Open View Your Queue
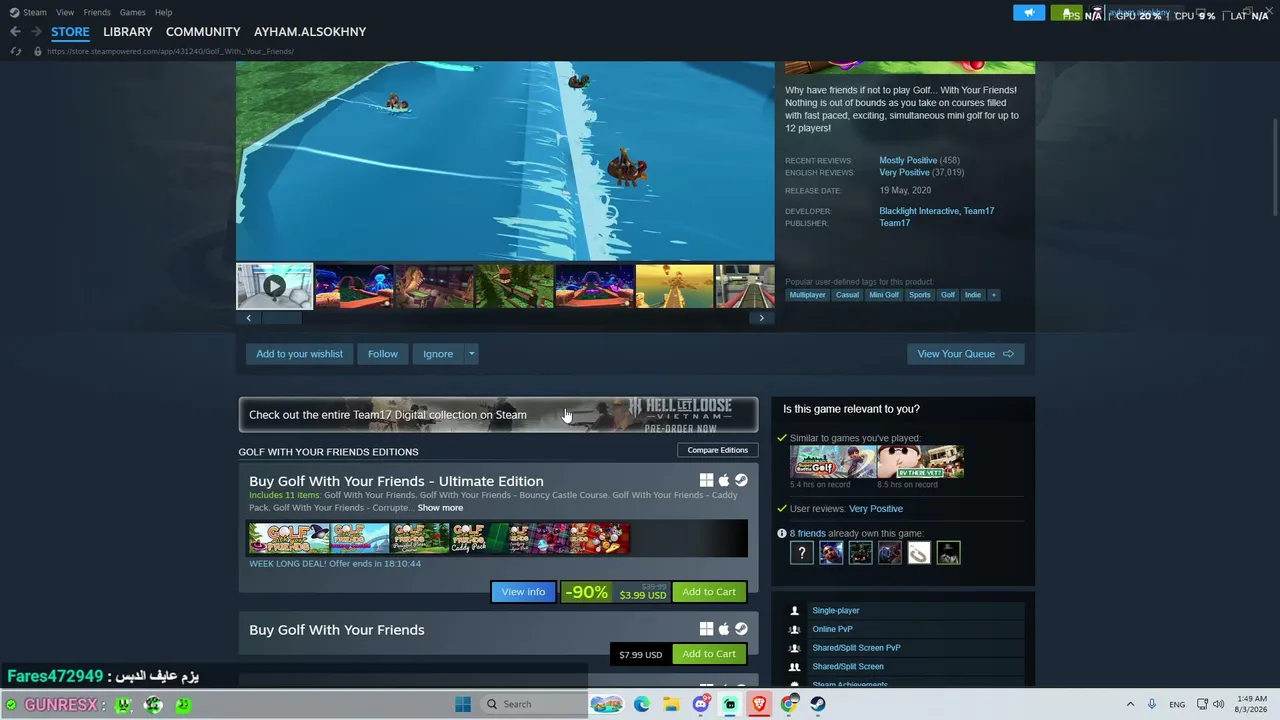This screenshot has width=1280, height=720. point(965,354)
